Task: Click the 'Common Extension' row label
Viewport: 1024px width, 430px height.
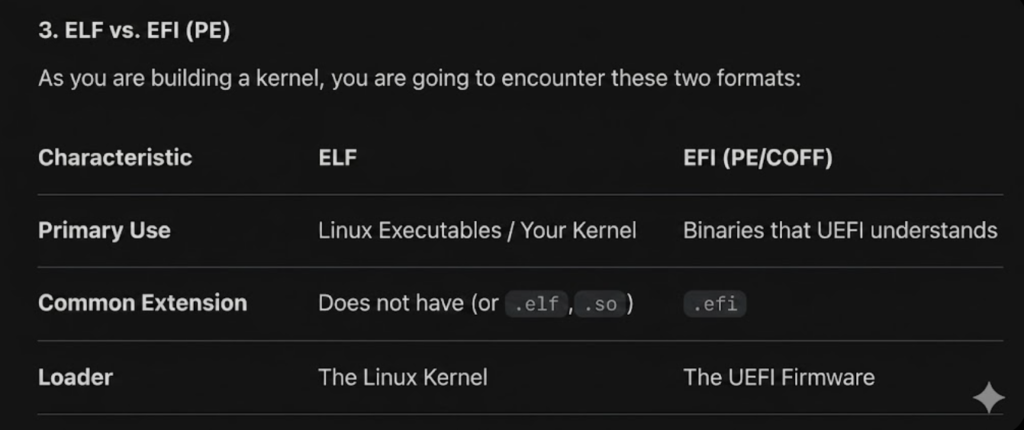Action: [x=142, y=303]
